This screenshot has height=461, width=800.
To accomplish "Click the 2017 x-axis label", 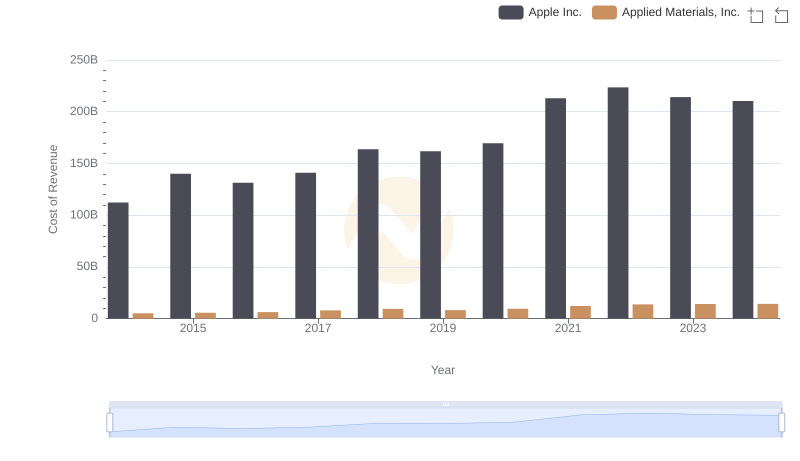I will pos(318,328).
